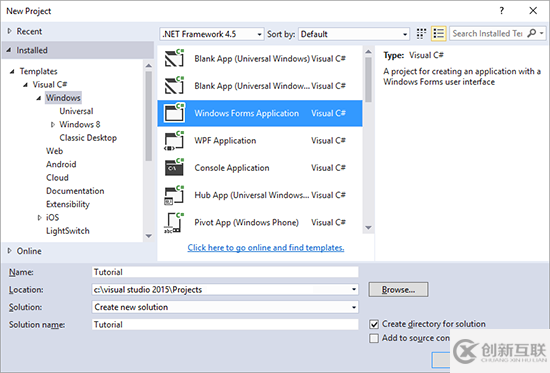This screenshot has height=373, width=550.
Task: Select the second Blank App (Universal Window...) name
Action: coord(252,86)
